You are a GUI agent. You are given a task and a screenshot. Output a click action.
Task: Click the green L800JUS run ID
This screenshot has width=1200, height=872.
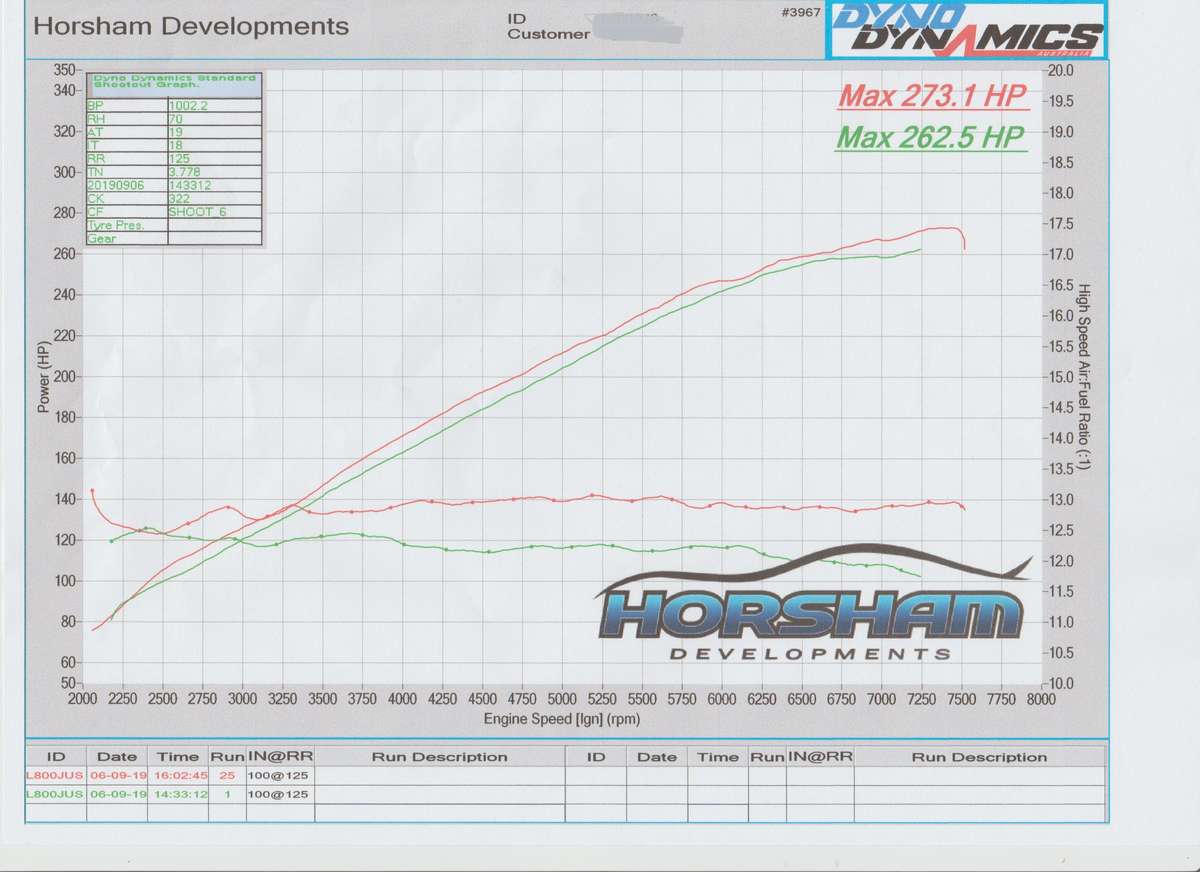[55, 794]
